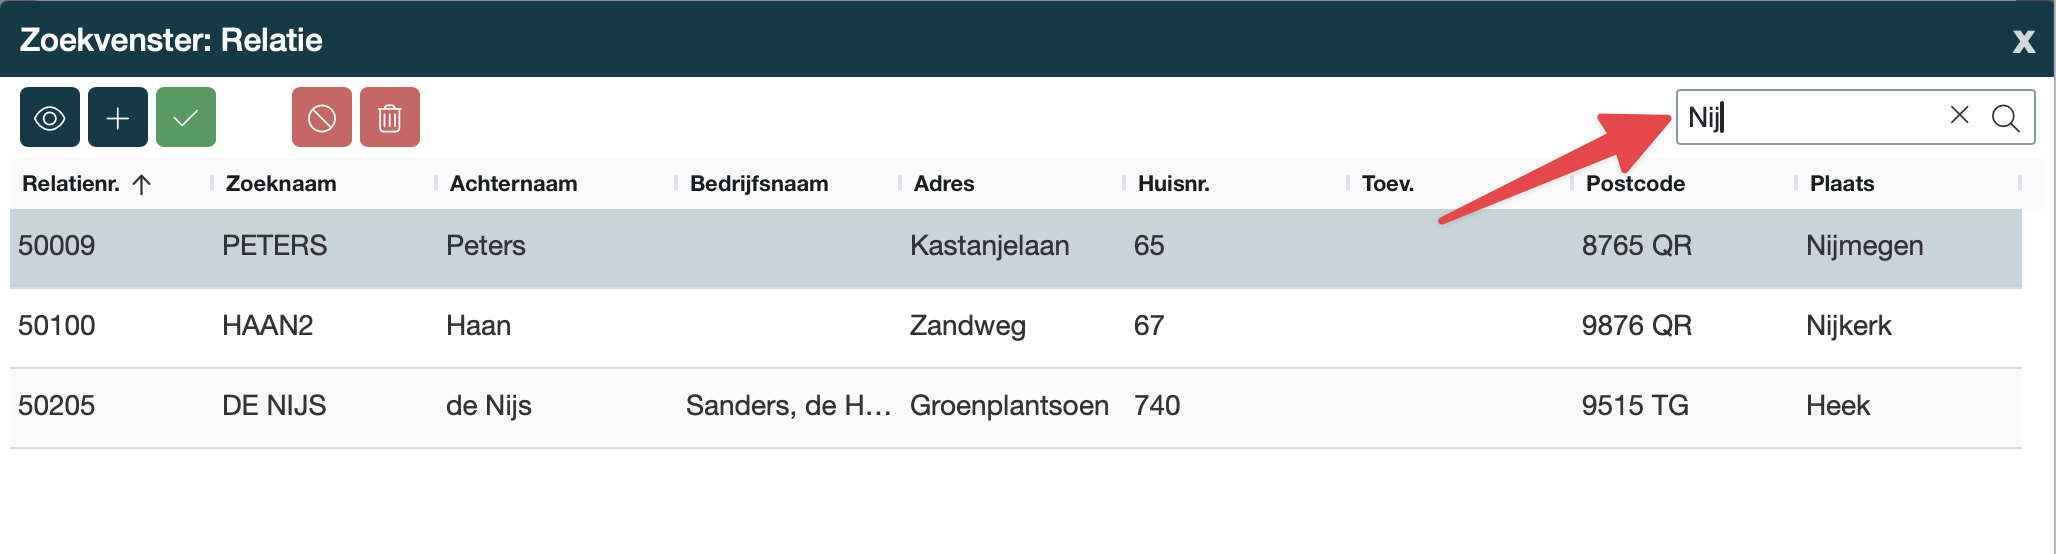Add a new relation with plus button

[118, 118]
